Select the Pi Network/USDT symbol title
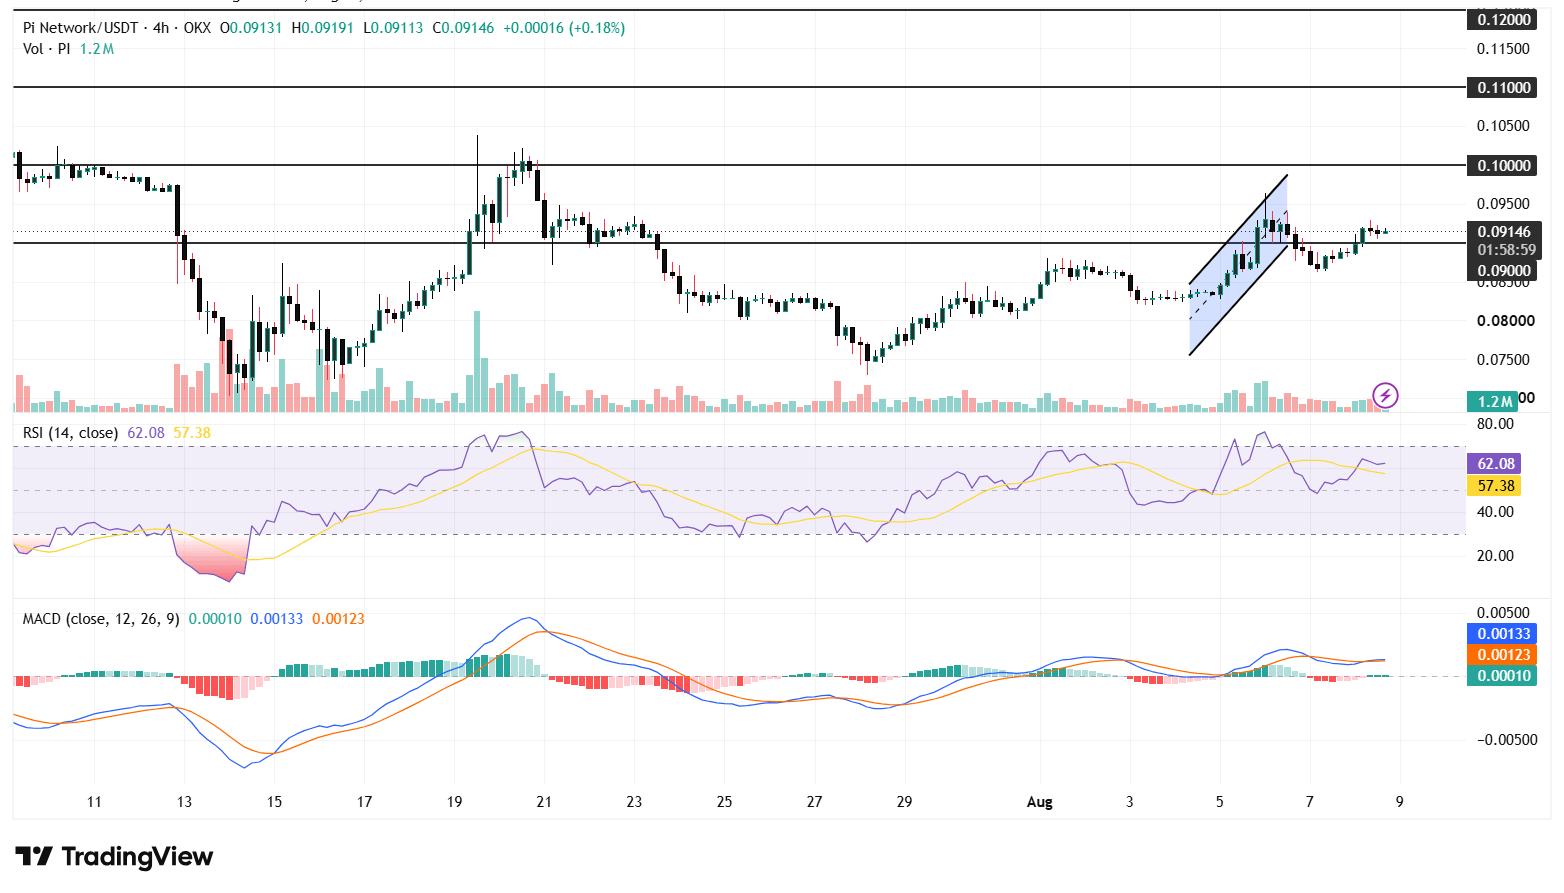The image size is (1564, 893). [81, 28]
